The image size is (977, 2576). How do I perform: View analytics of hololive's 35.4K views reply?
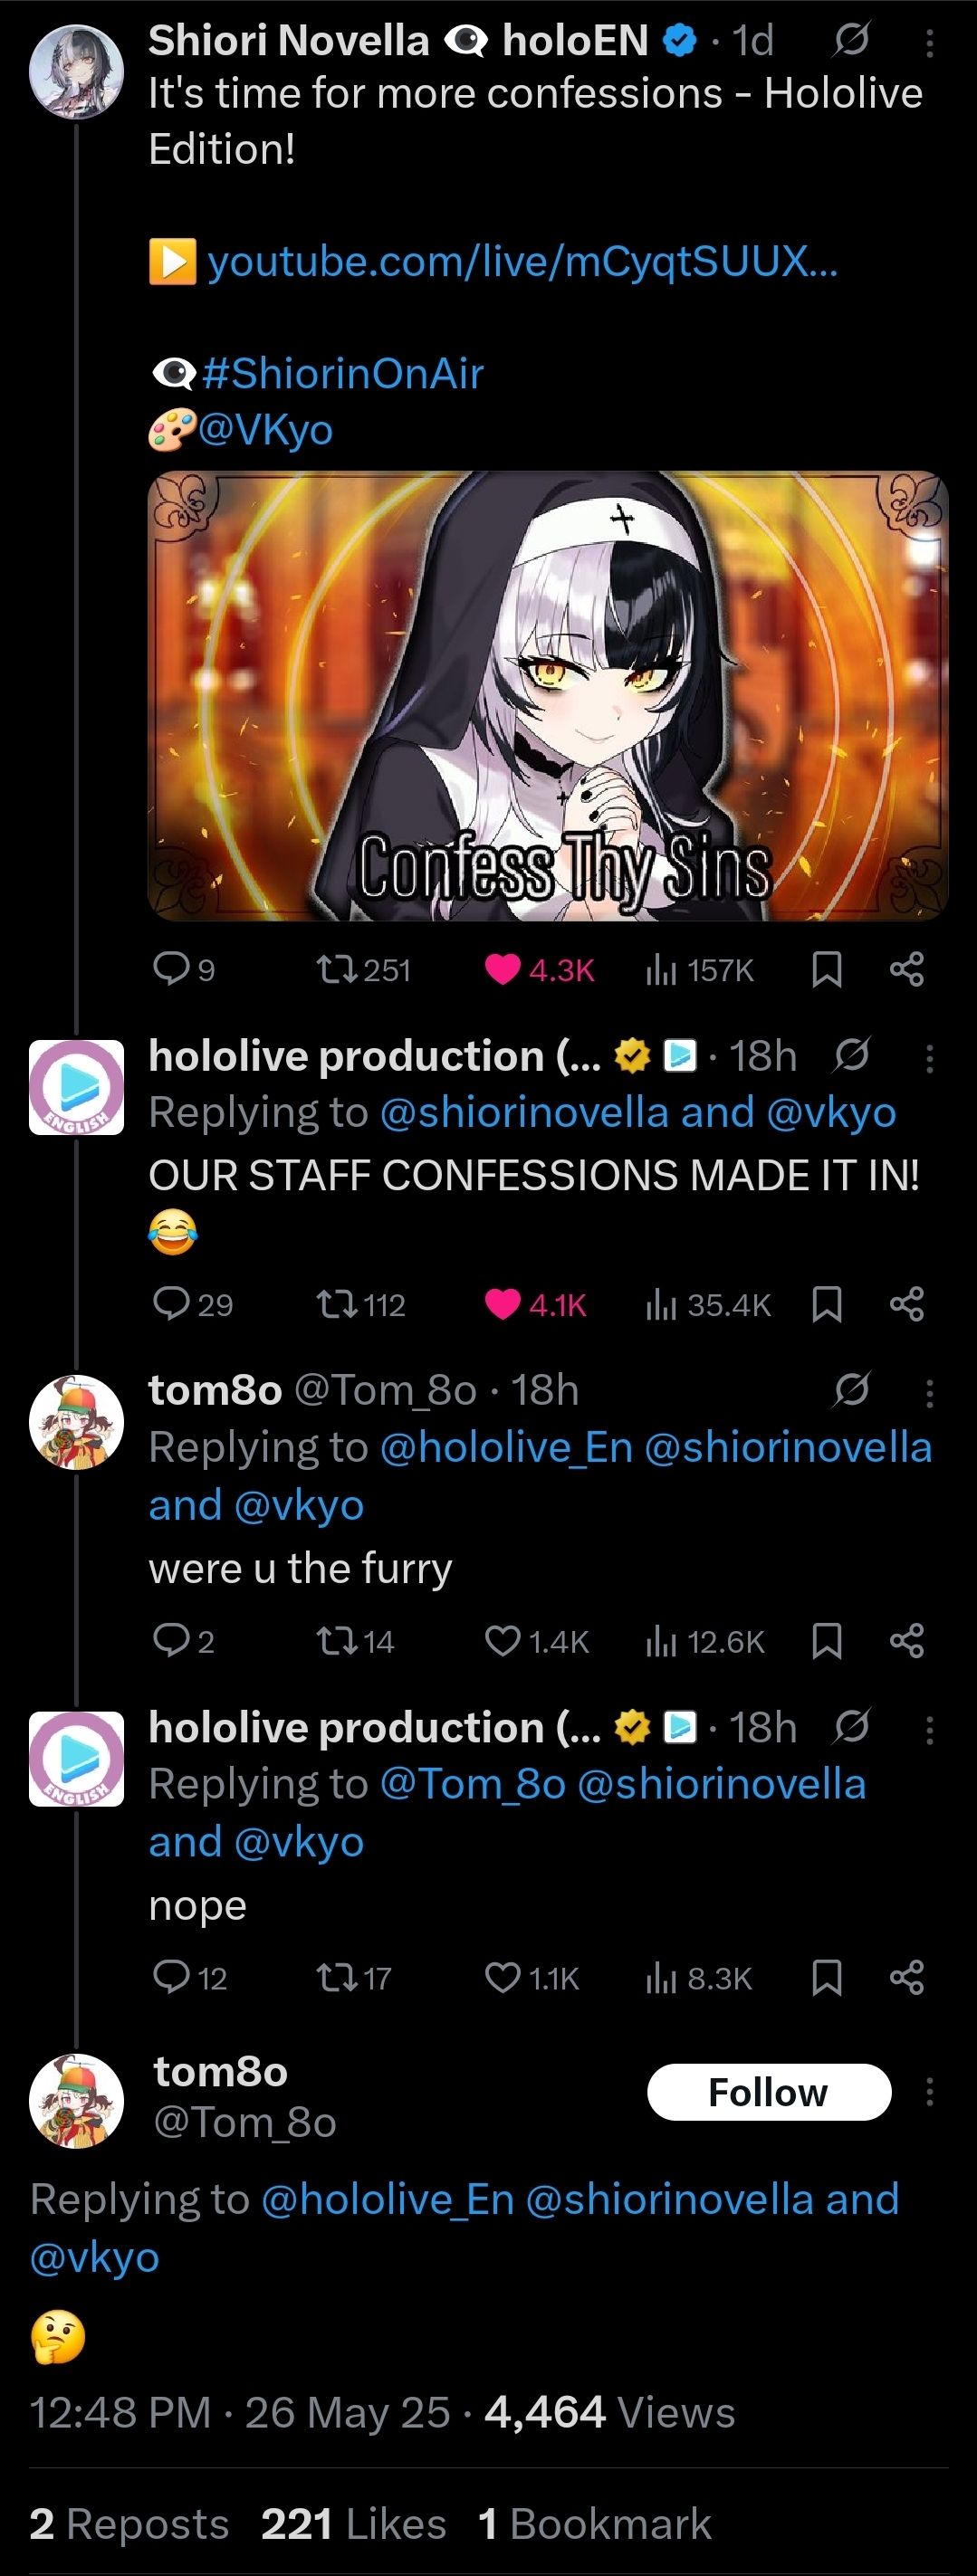(x=661, y=1304)
